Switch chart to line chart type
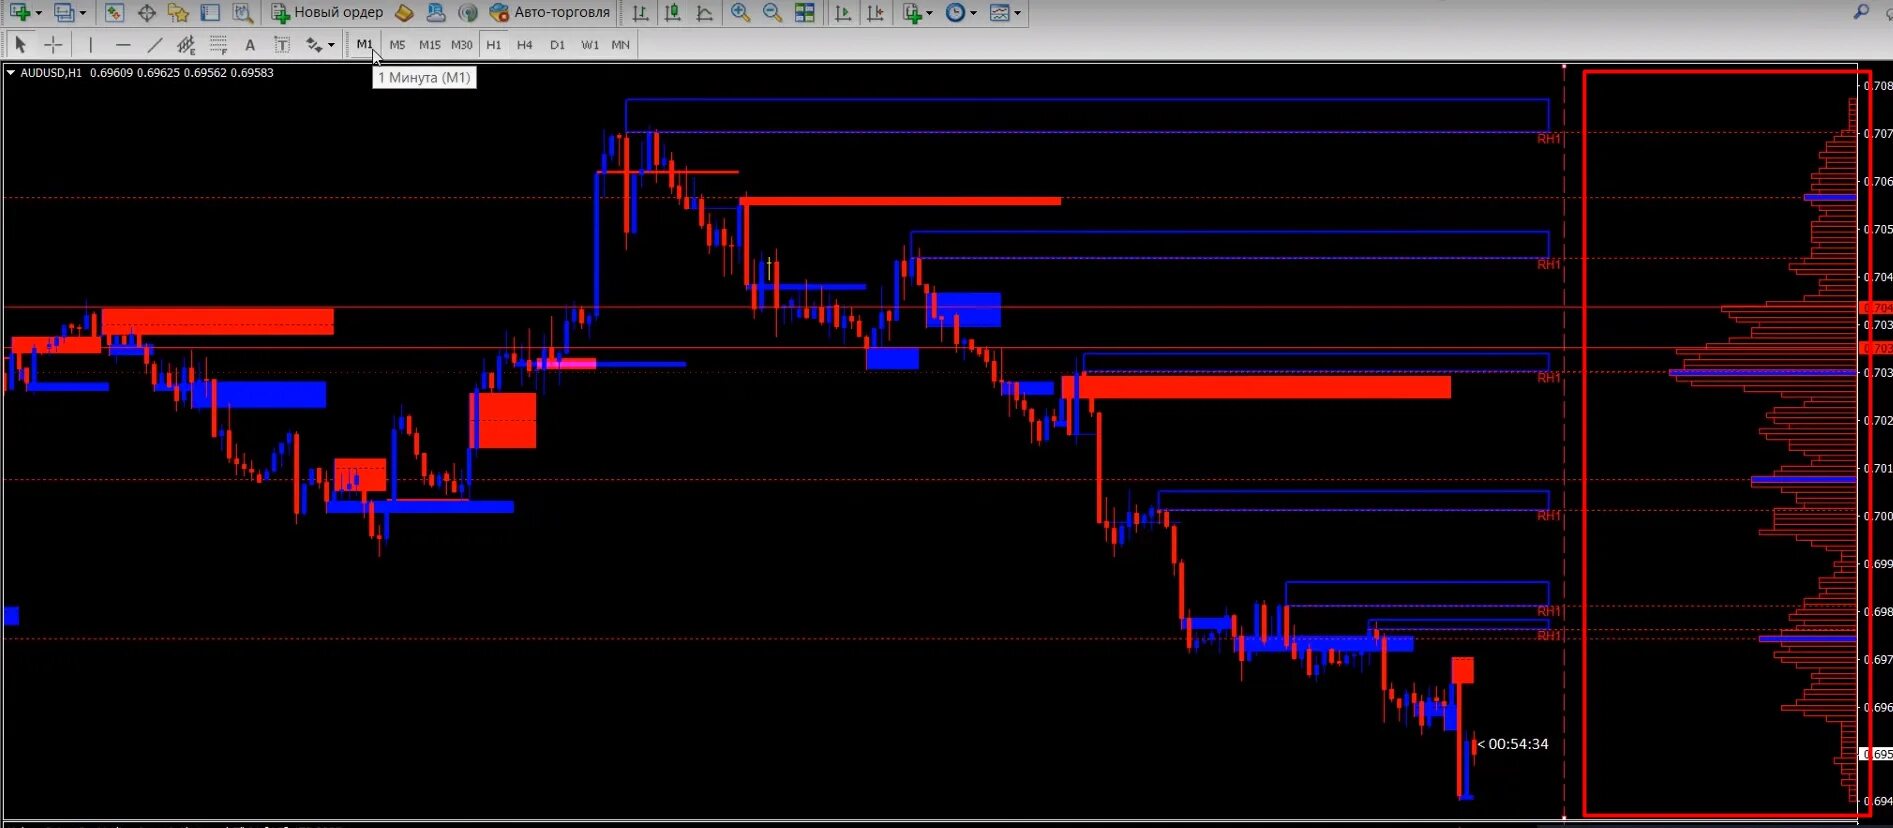The height and width of the screenshot is (828, 1893). pos(705,13)
